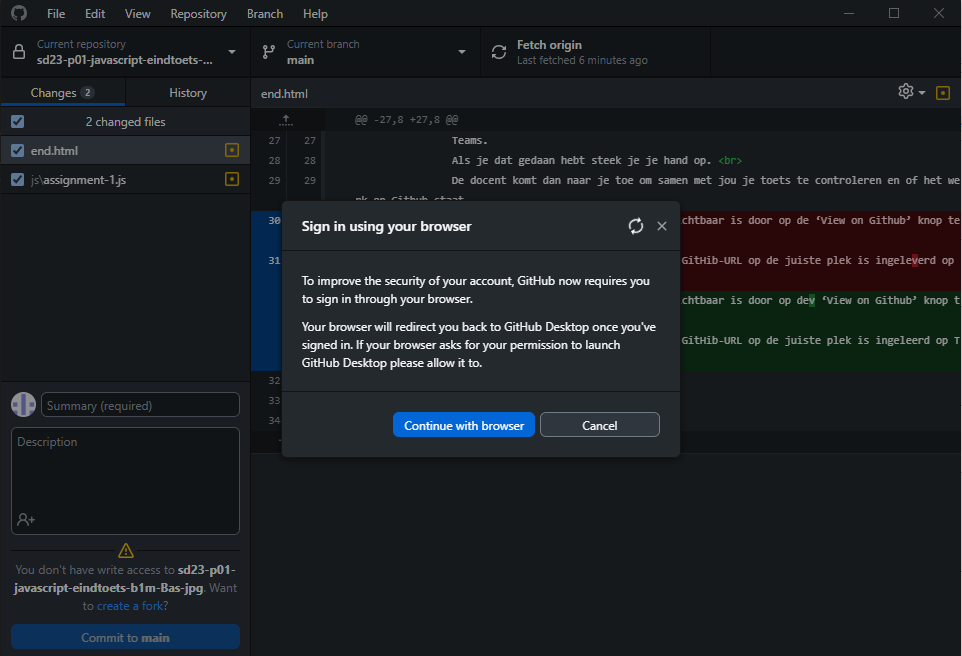The image size is (962, 656).
Task: Open the diff options gear icon
Action: [905, 91]
